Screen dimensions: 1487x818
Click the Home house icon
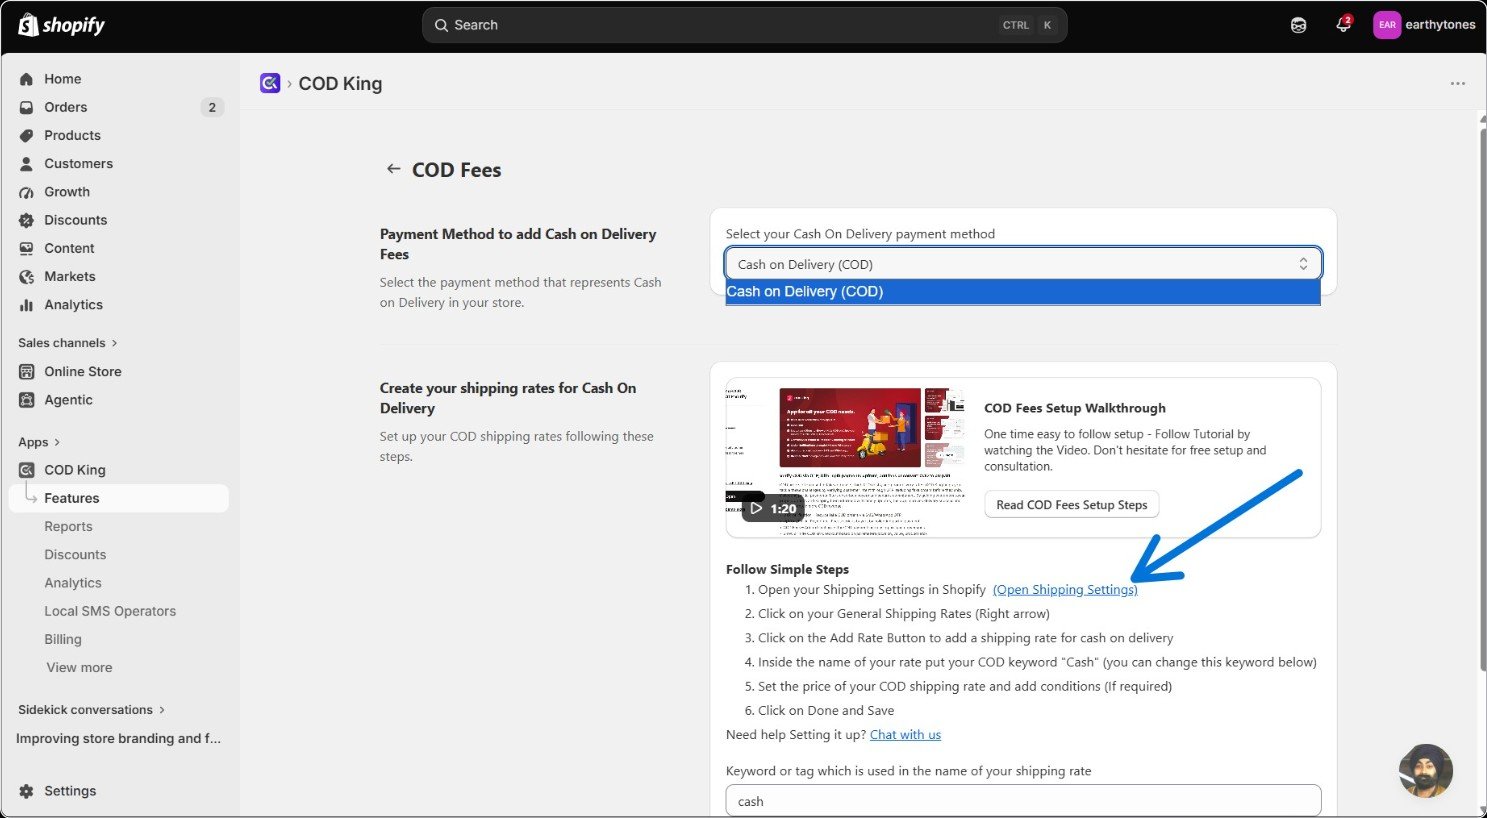point(27,79)
